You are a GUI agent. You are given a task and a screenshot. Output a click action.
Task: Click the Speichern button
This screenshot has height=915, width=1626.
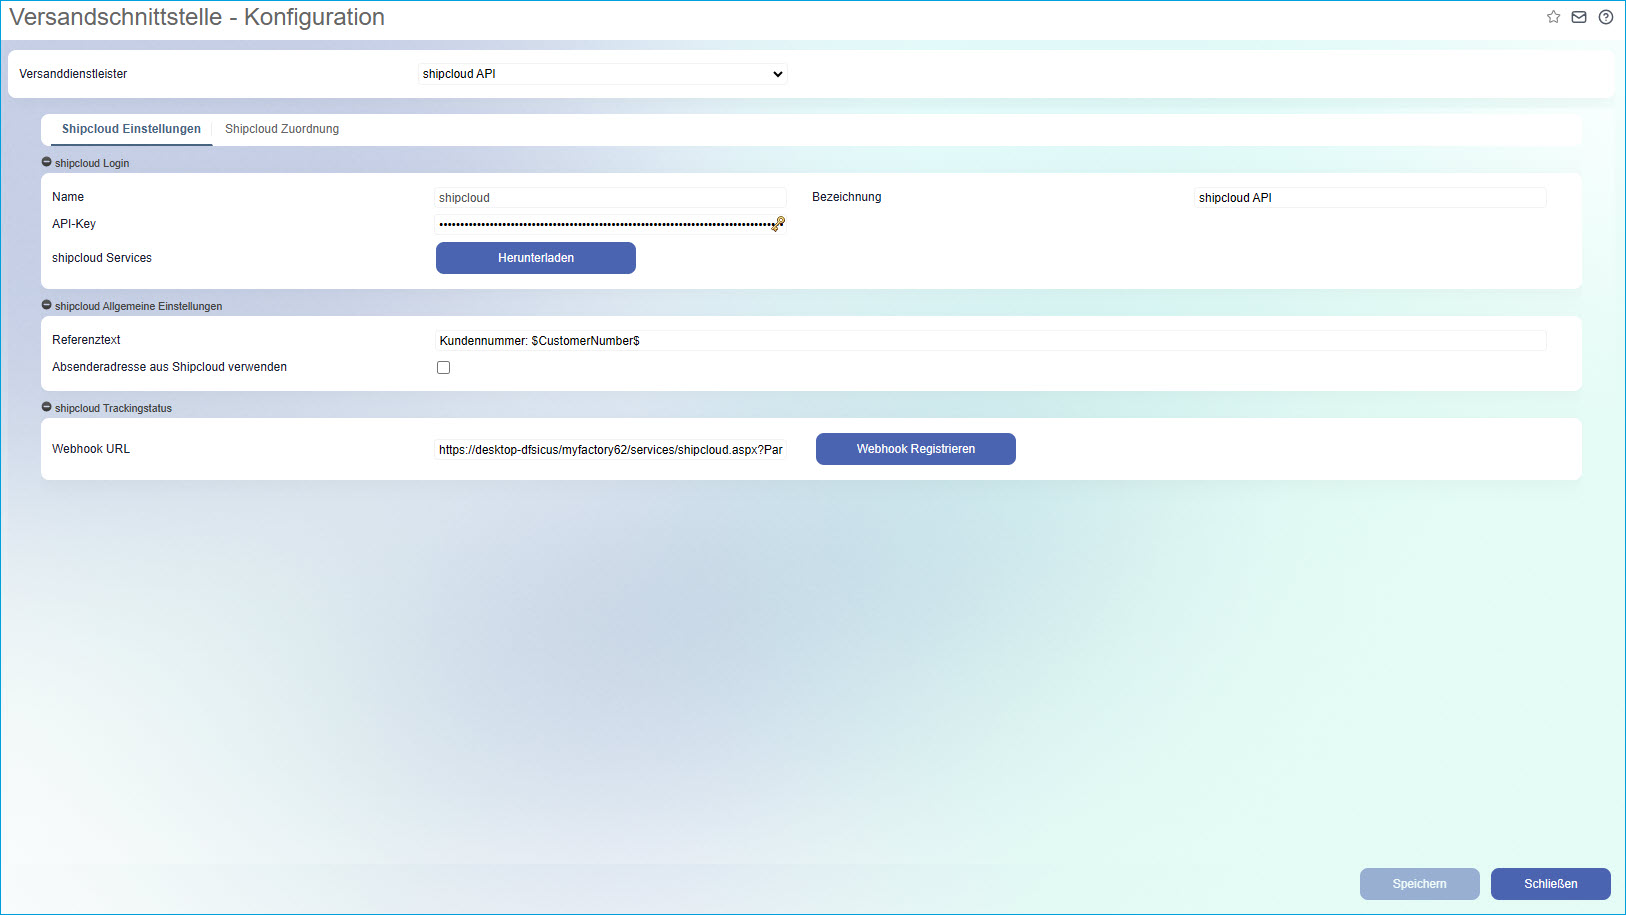[1420, 884]
